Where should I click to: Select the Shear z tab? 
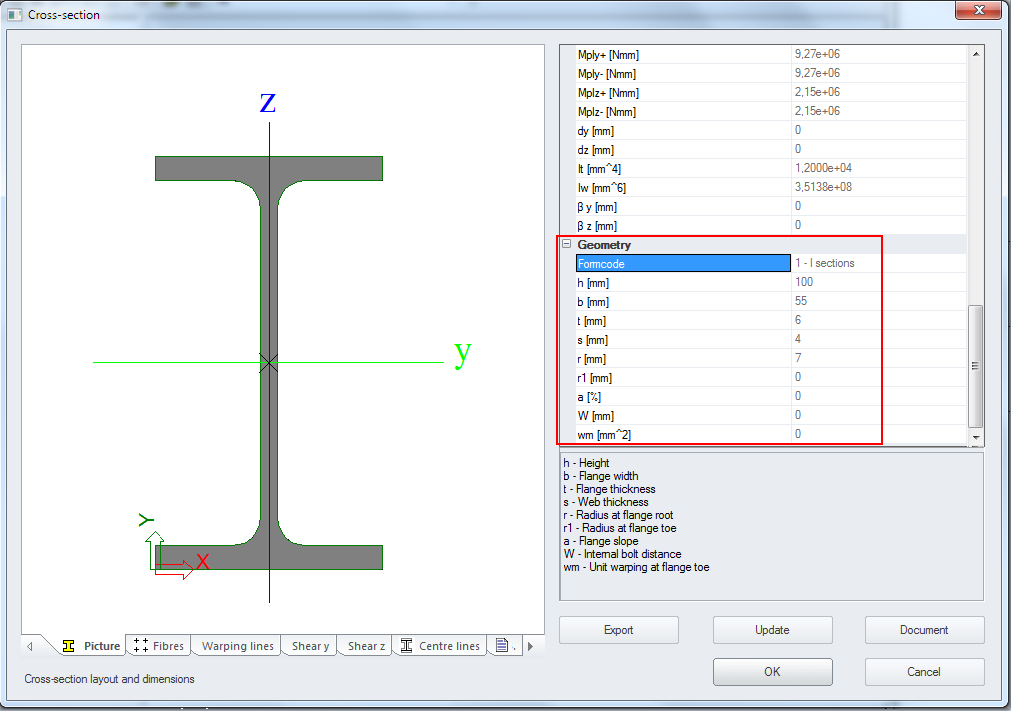click(x=366, y=646)
